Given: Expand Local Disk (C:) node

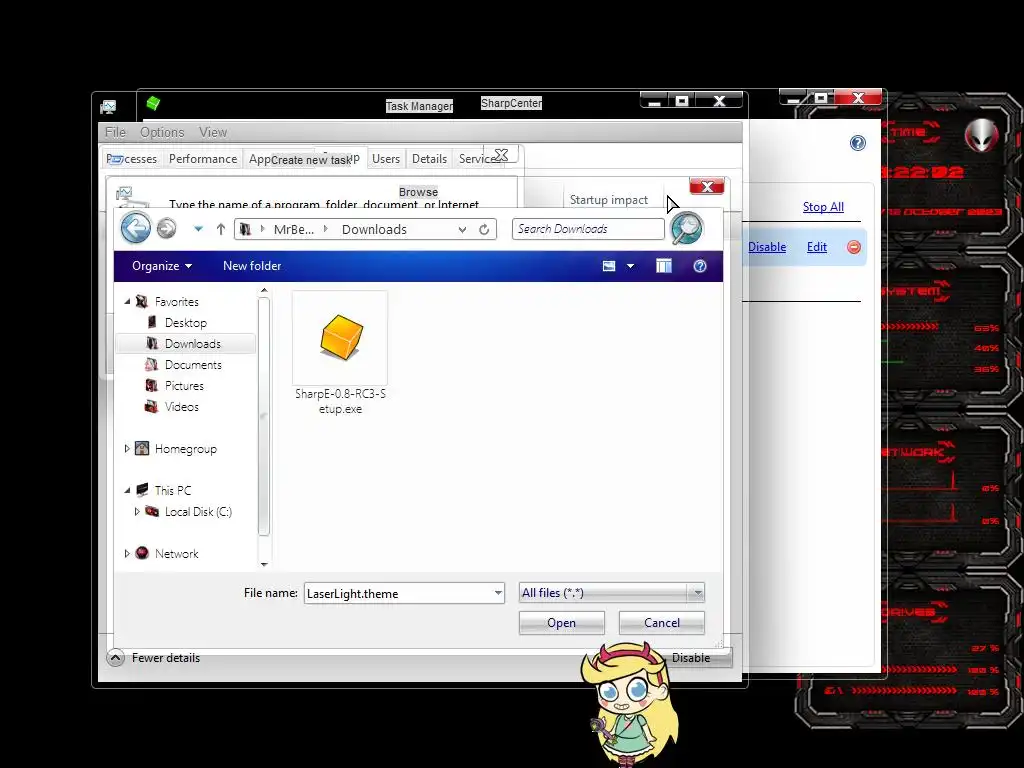Looking at the screenshot, I should pyautogui.click(x=137, y=511).
